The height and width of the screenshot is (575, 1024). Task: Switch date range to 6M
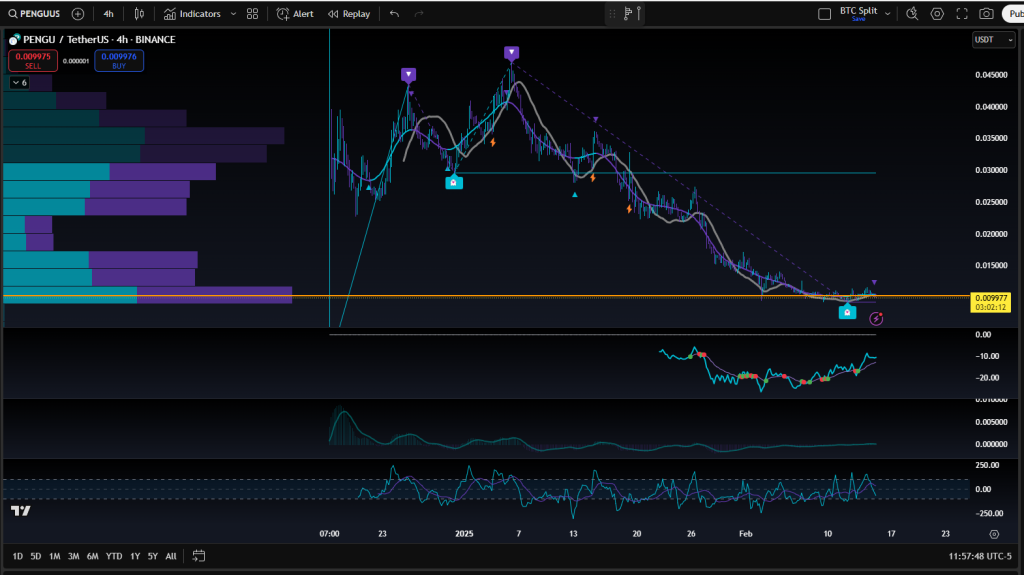(93, 556)
